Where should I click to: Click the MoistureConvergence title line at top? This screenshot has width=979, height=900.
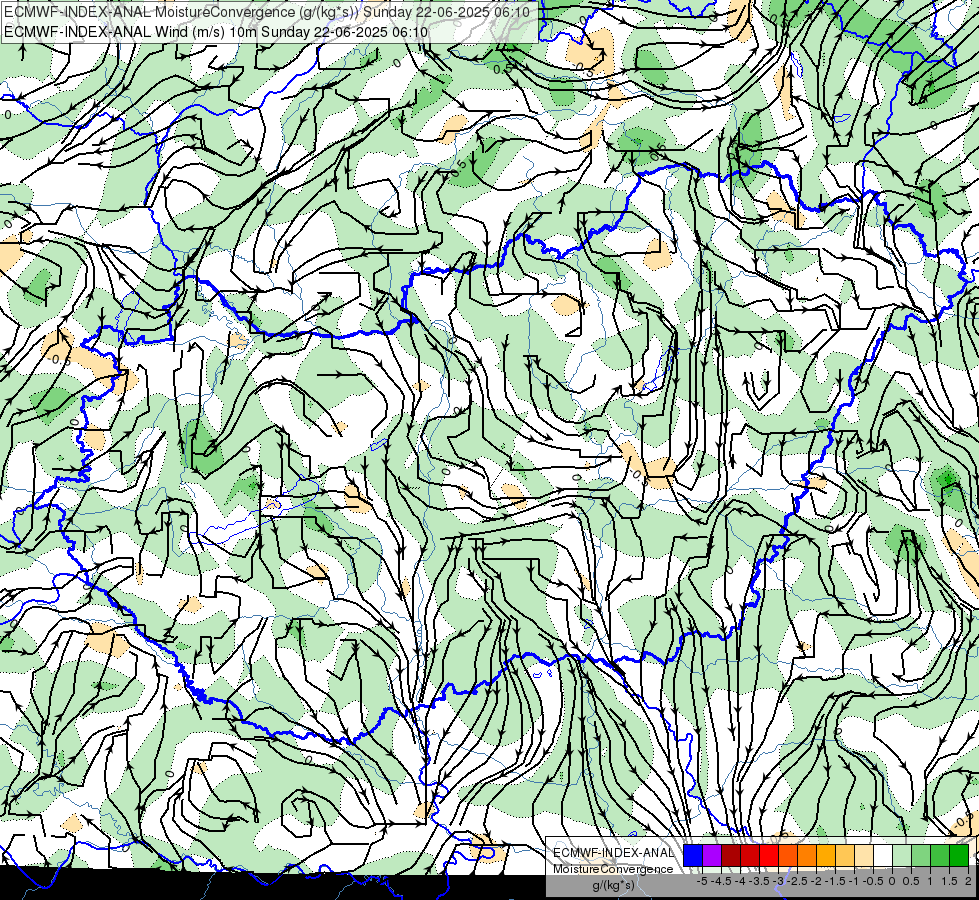click(x=267, y=12)
